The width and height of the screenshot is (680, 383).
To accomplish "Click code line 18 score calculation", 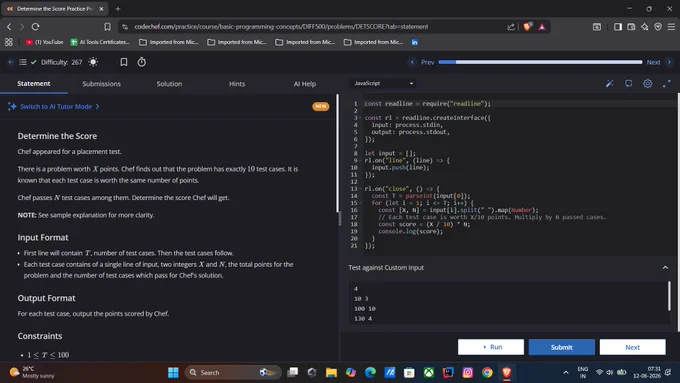I will [x=424, y=224].
